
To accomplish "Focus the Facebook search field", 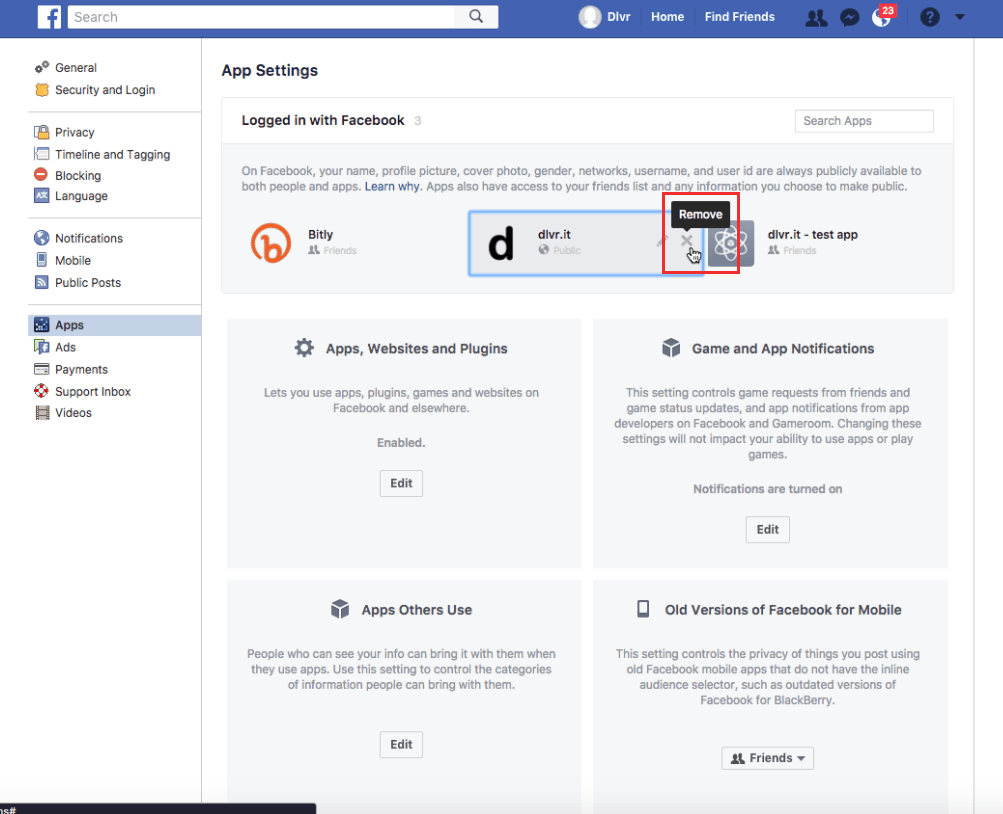I will pos(261,17).
